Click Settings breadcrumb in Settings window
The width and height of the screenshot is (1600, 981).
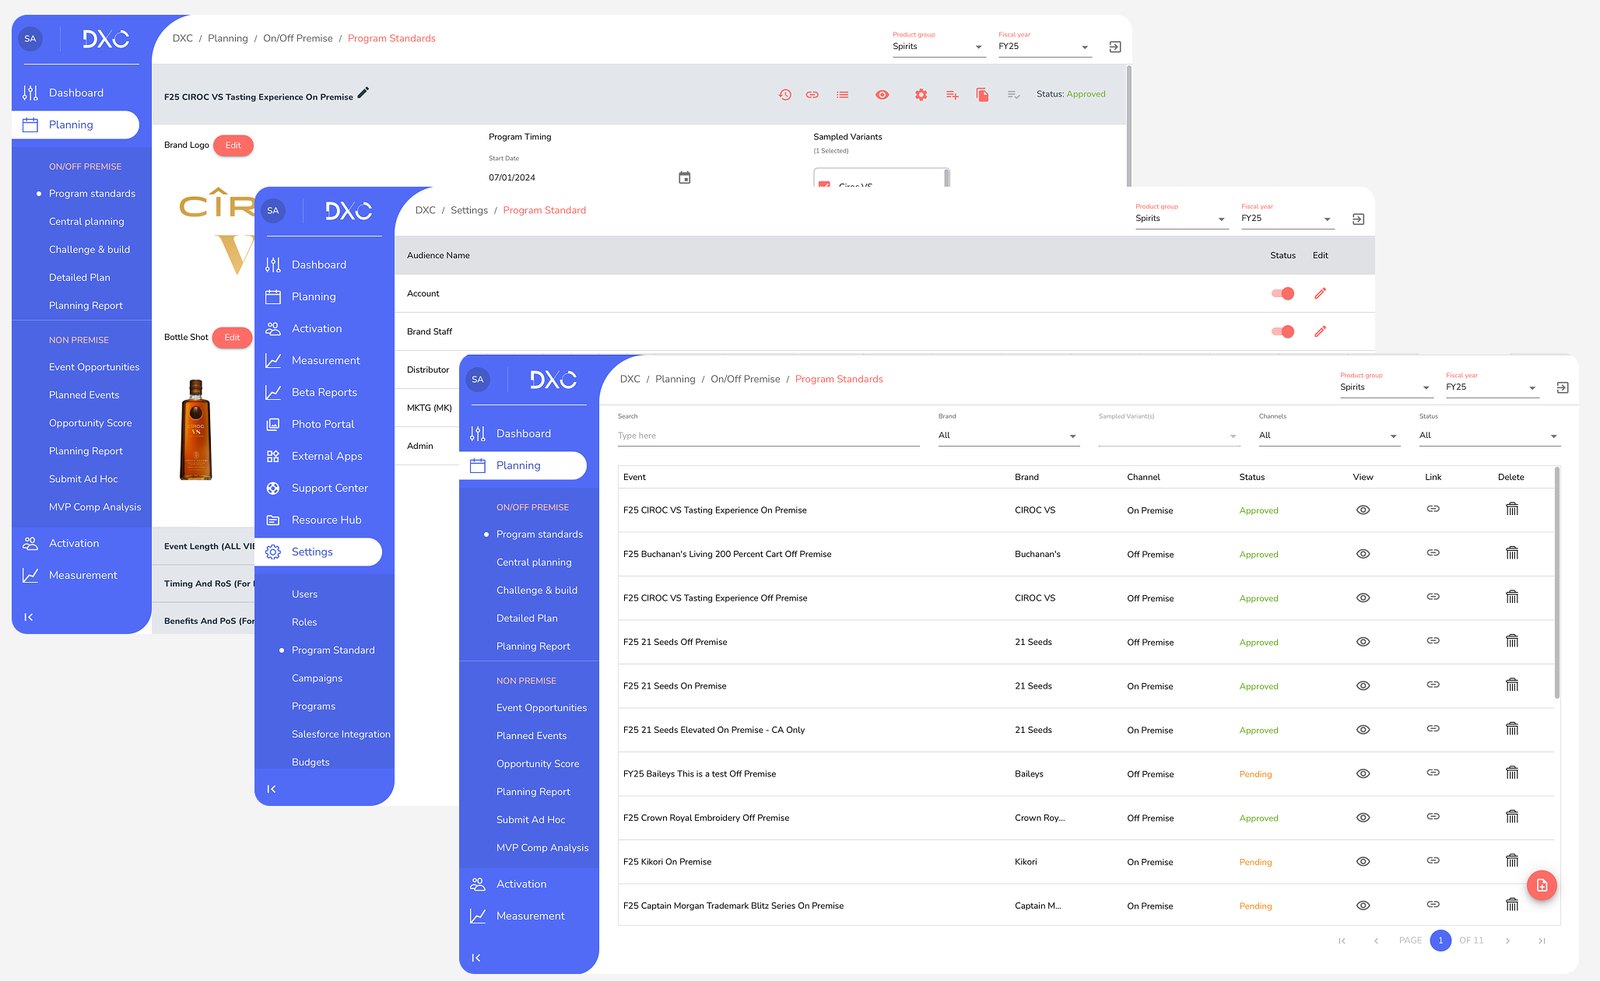(x=469, y=211)
